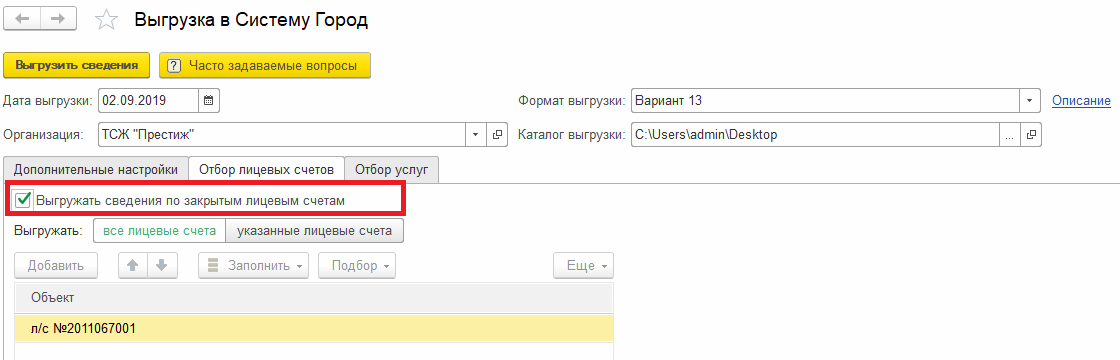Click the Организация input field

[x=282, y=134]
